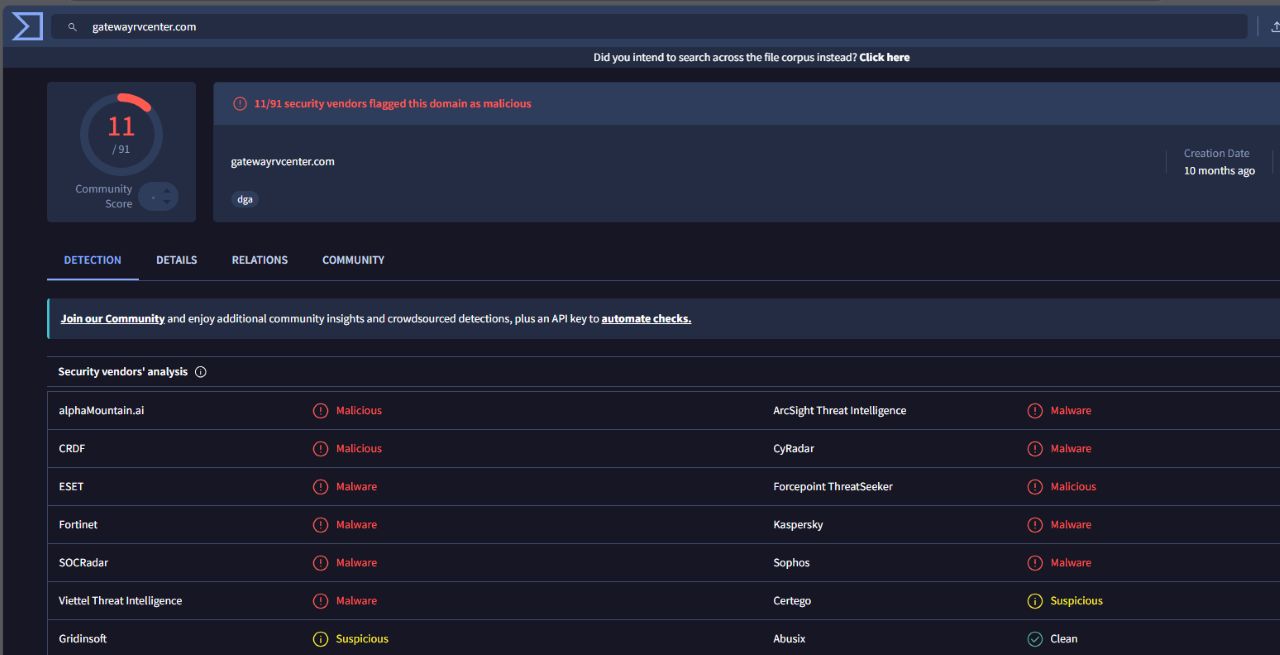Click the clean checkmark icon for Abusix

tap(1035, 639)
